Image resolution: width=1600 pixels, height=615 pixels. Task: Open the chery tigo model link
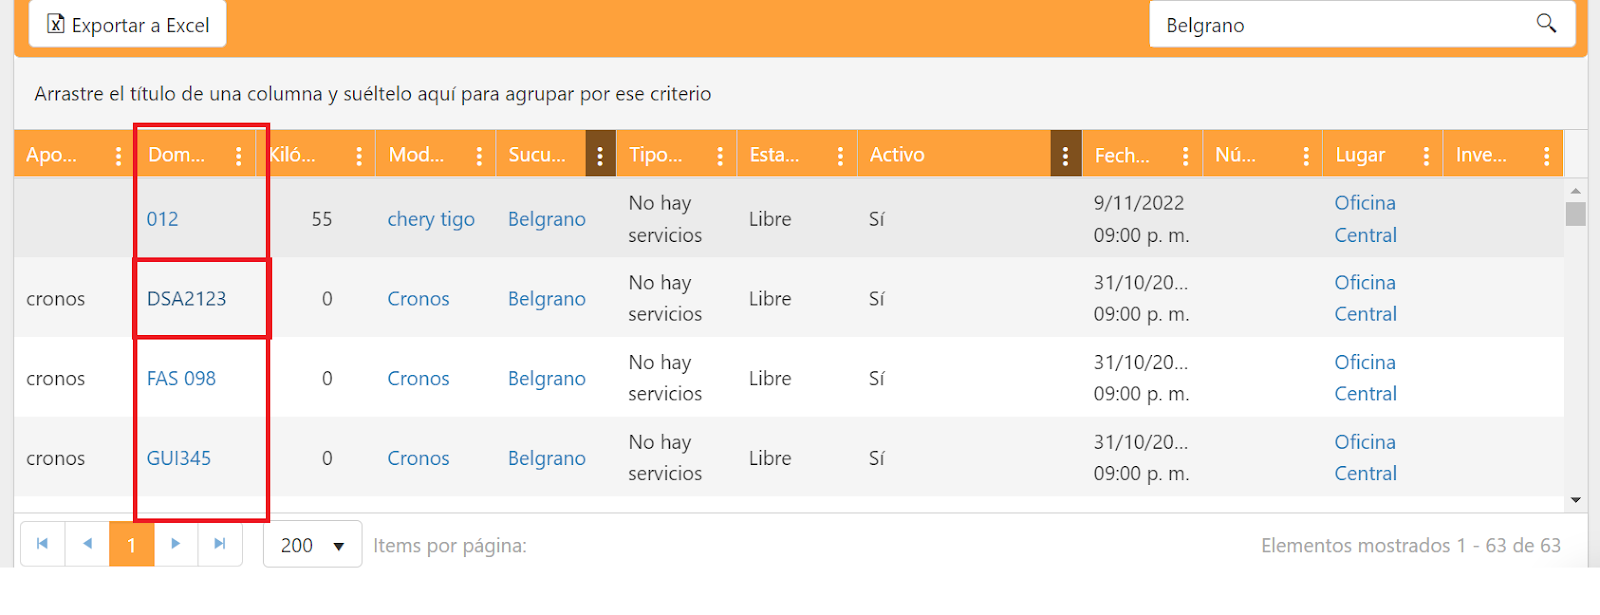tap(431, 219)
